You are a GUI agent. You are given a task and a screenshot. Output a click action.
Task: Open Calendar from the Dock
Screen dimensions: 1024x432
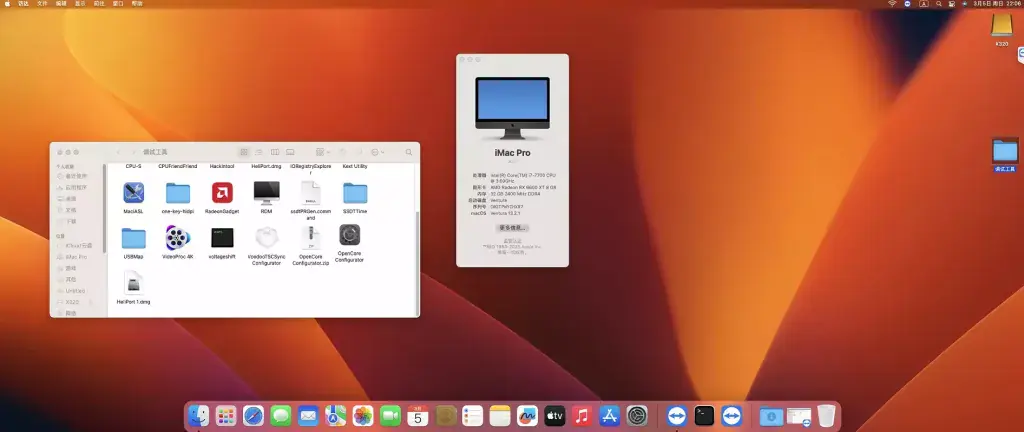[418, 416]
